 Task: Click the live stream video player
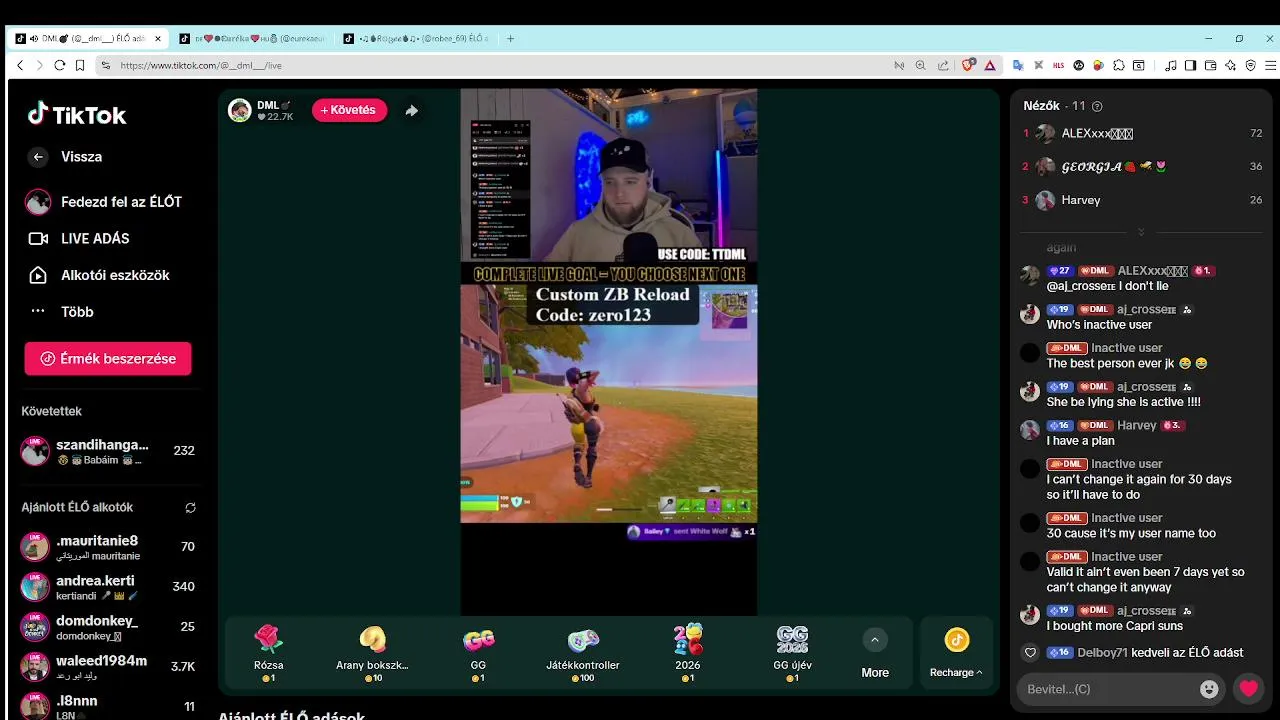[x=608, y=352]
